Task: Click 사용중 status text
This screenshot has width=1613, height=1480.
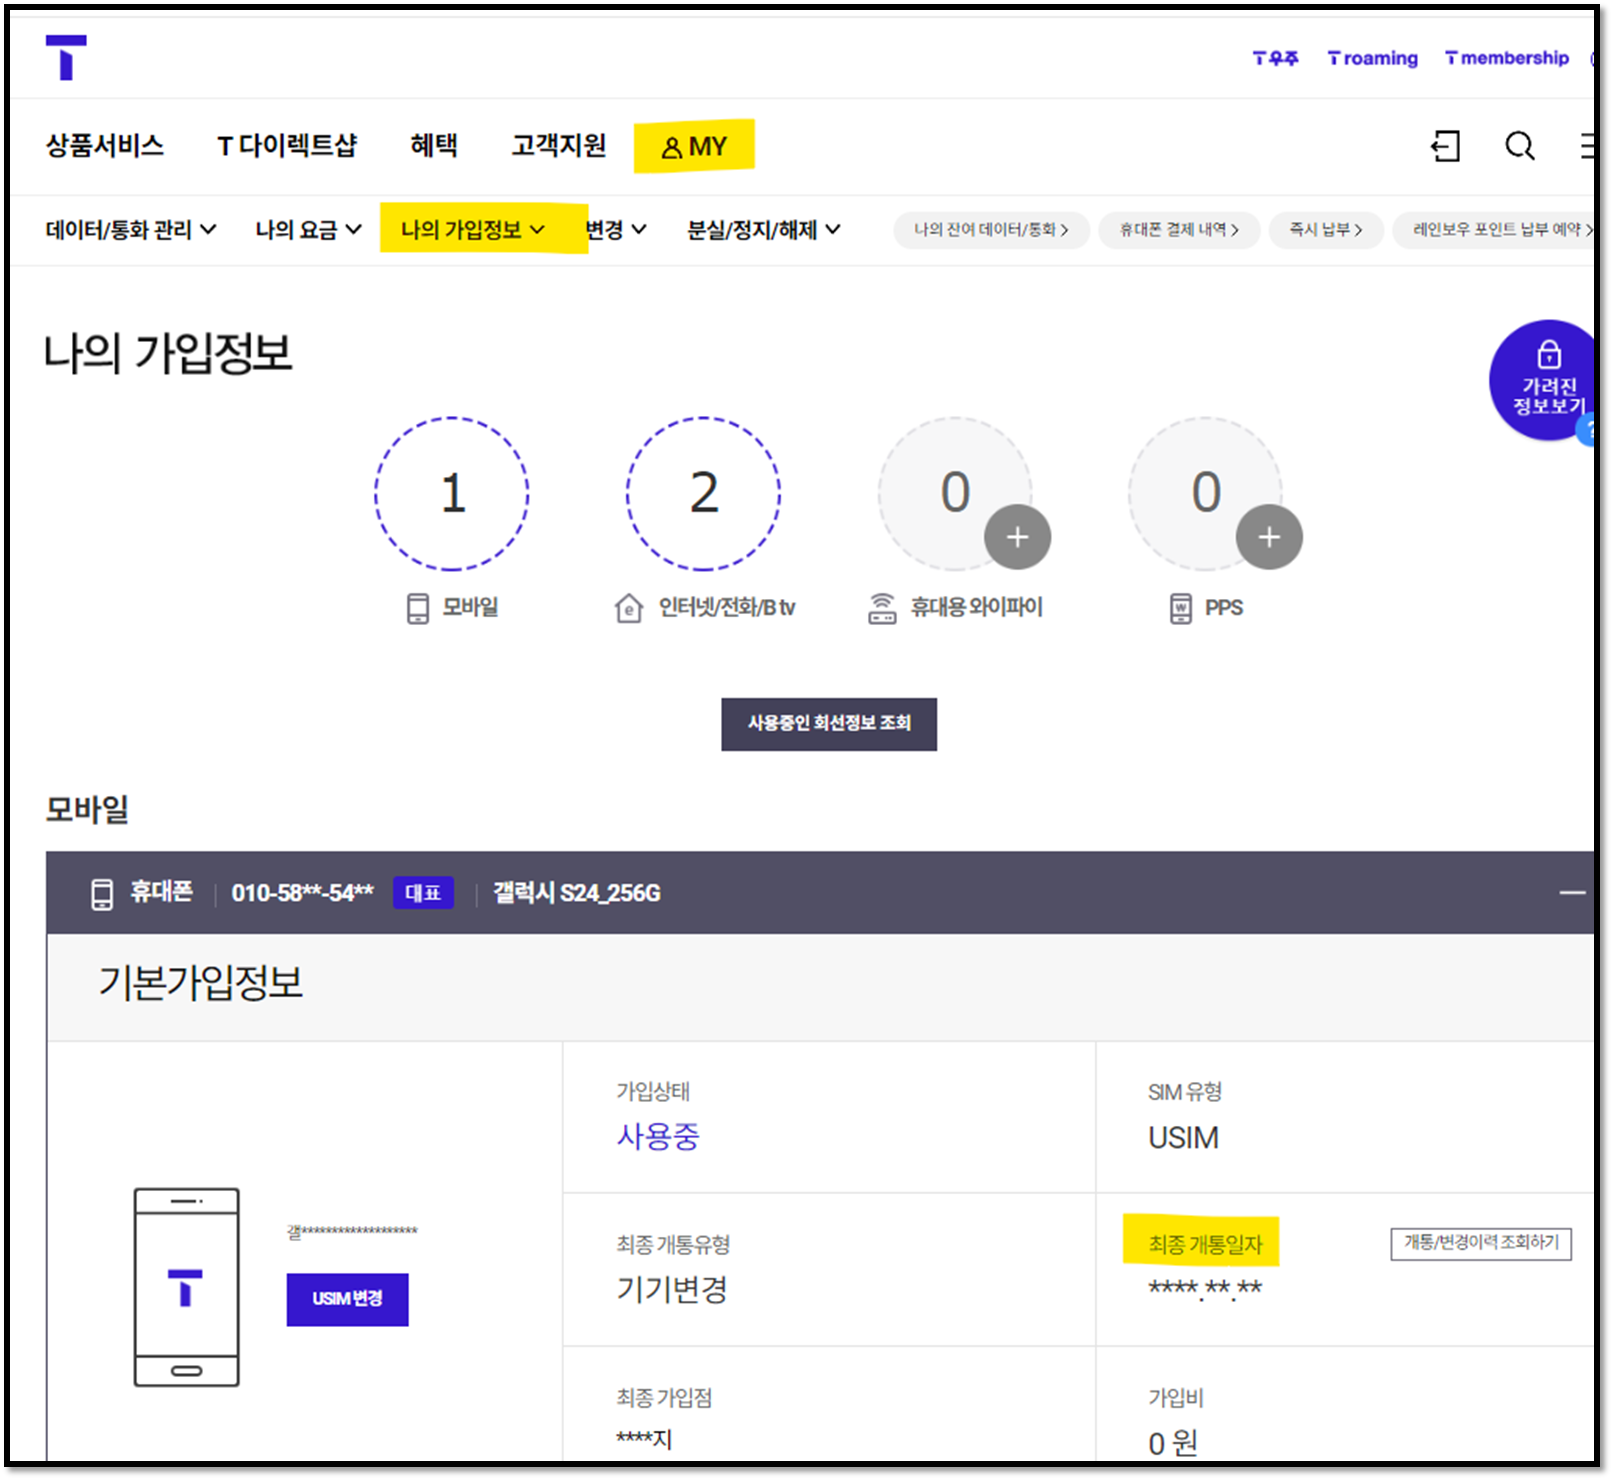Action: (658, 1137)
